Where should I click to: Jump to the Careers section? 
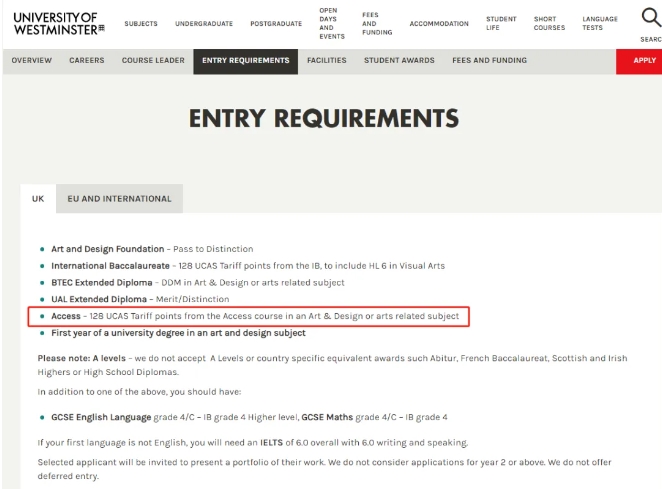point(87,60)
